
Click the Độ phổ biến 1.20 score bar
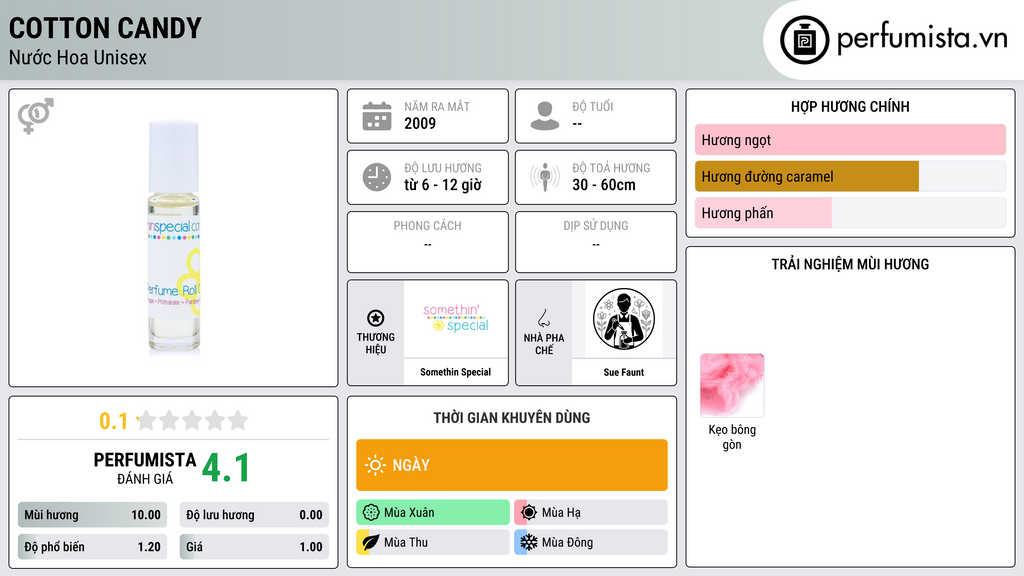pyautogui.click(x=92, y=547)
